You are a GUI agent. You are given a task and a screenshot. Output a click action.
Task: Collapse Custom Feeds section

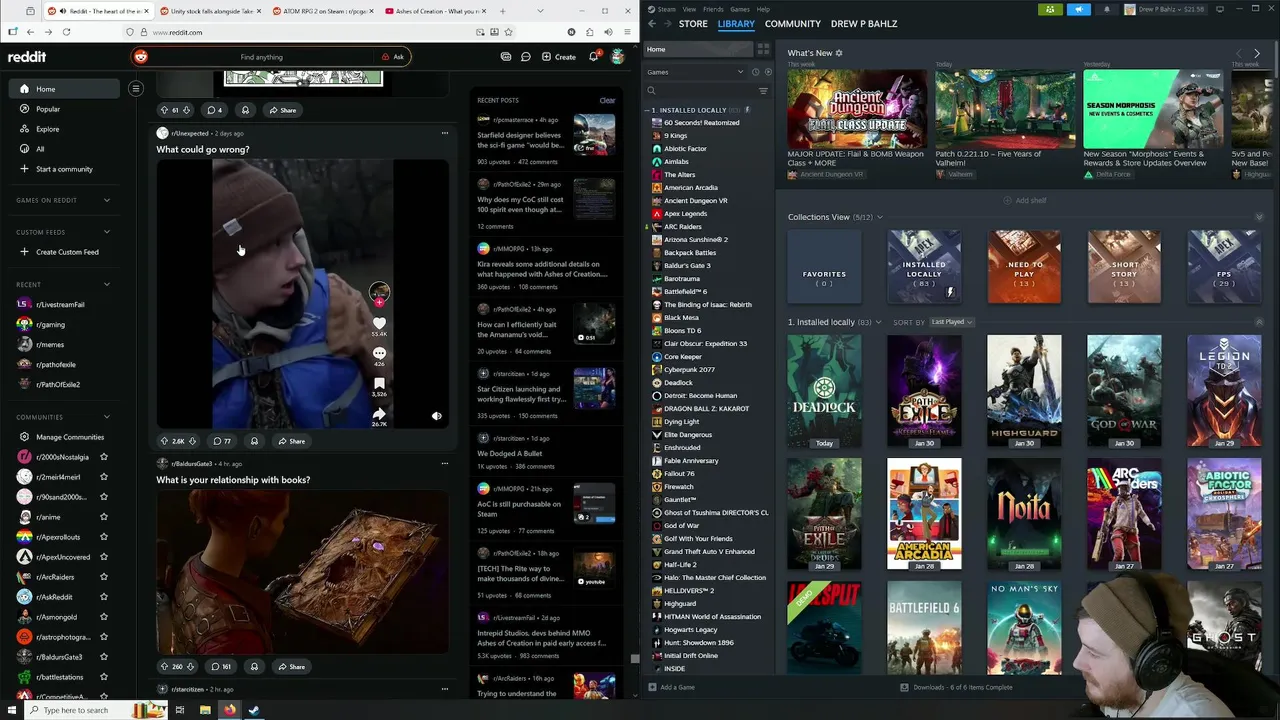click(x=107, y=232)
